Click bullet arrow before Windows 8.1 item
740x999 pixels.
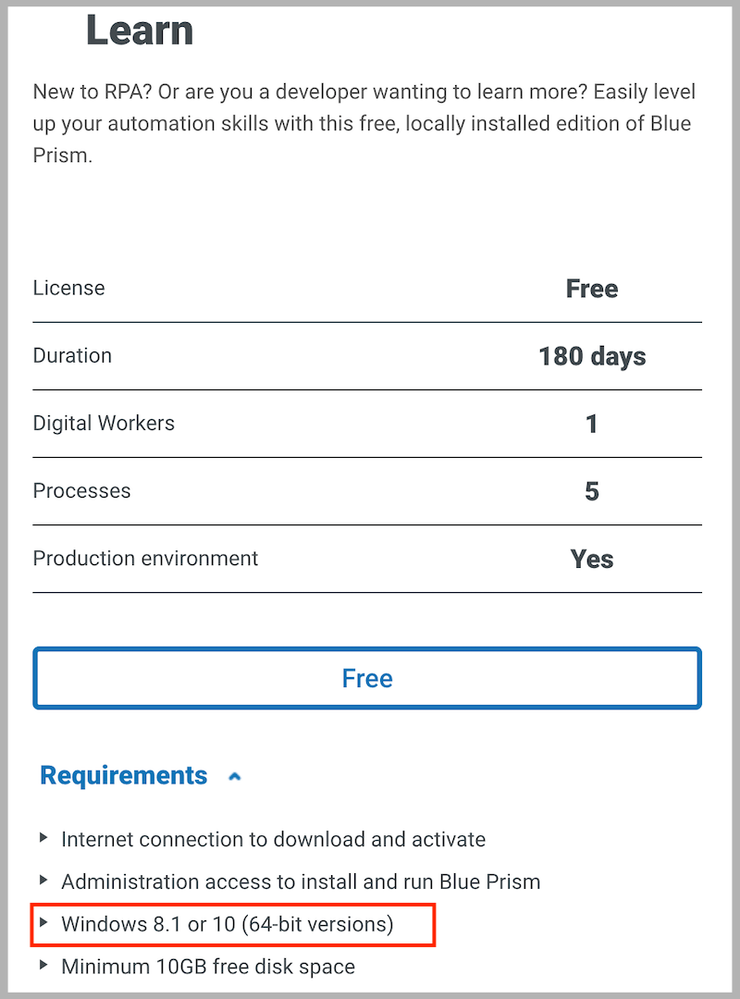[x=43, y=923]
